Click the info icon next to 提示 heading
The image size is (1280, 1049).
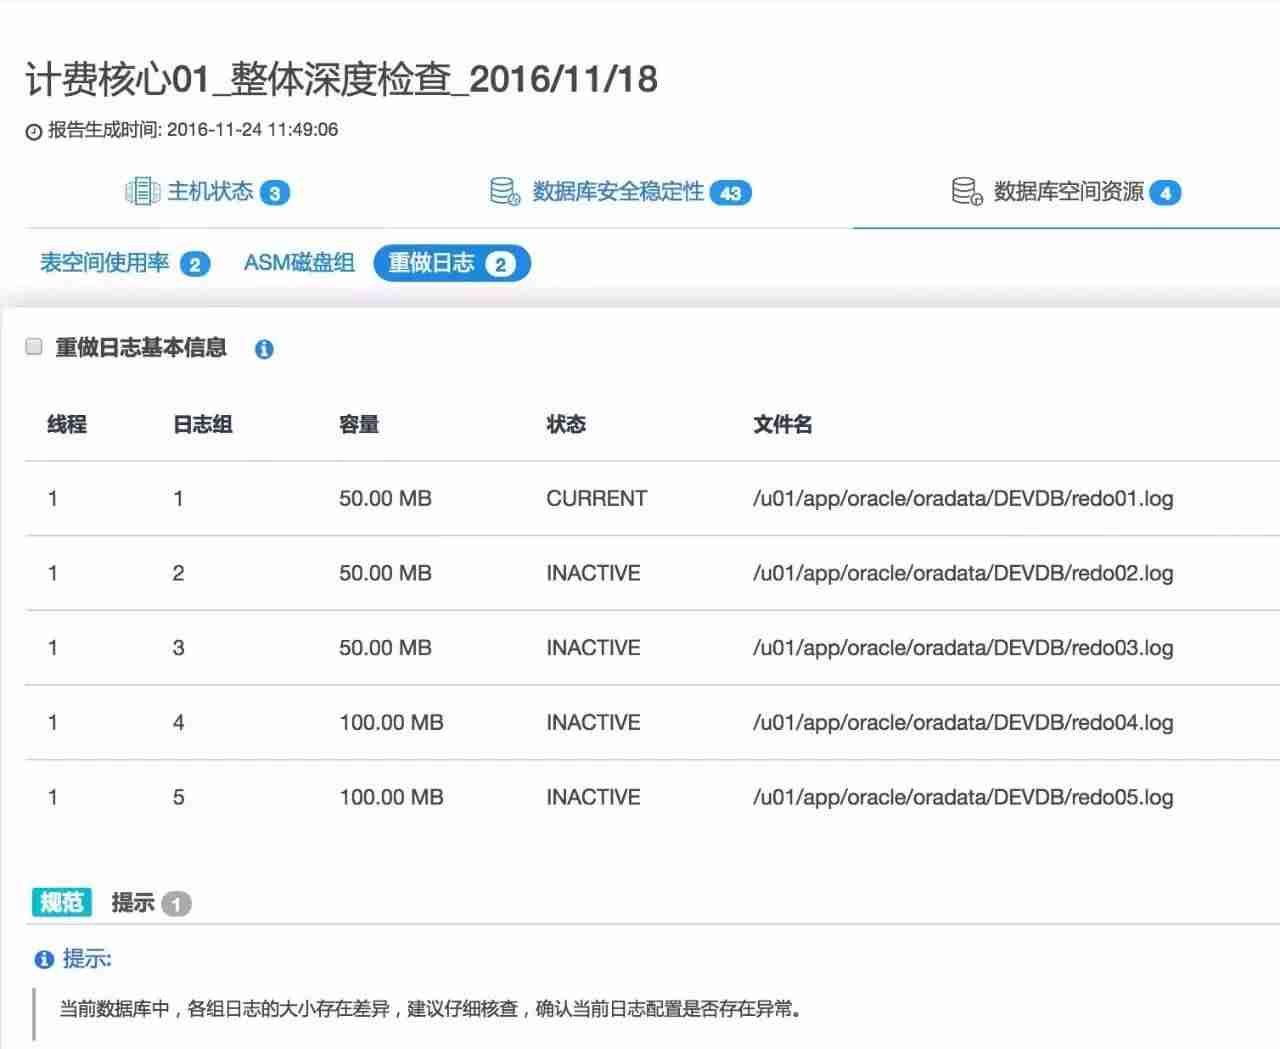(x=41, y=960)
